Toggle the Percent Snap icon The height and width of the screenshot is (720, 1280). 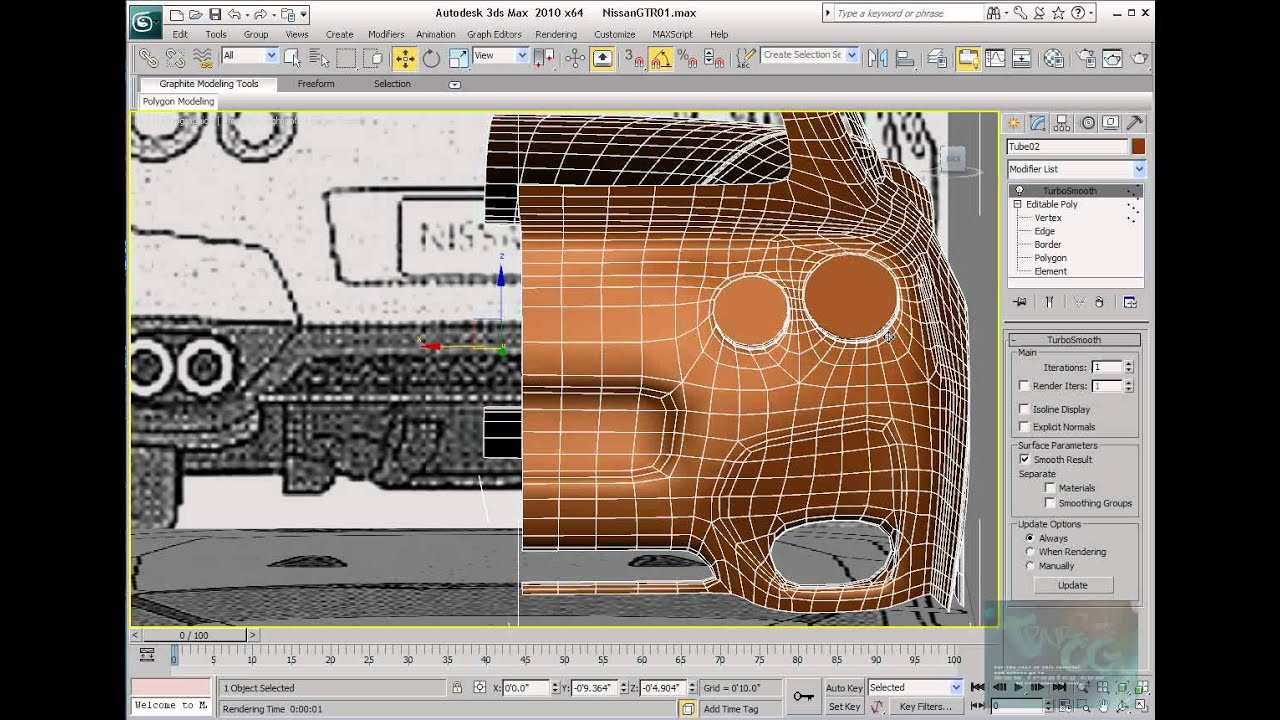tap(686, 58)
